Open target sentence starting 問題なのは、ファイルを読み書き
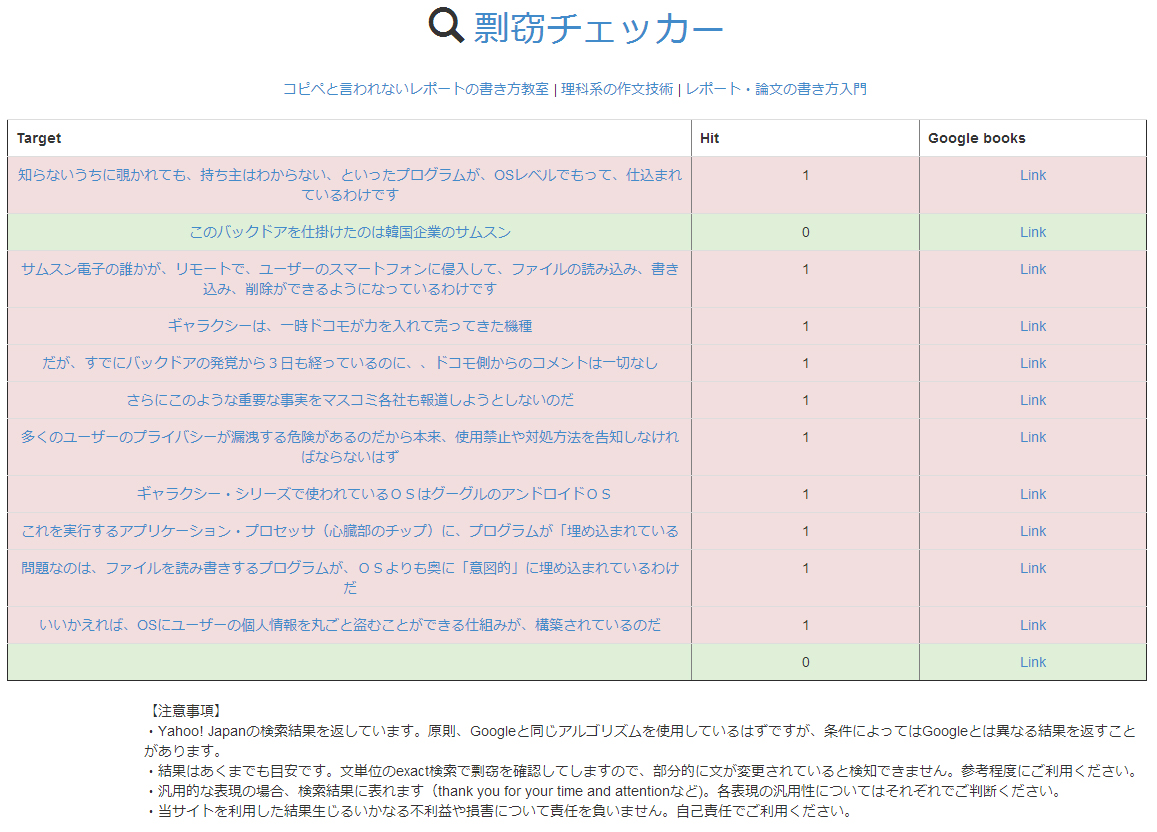 [350, 578]
